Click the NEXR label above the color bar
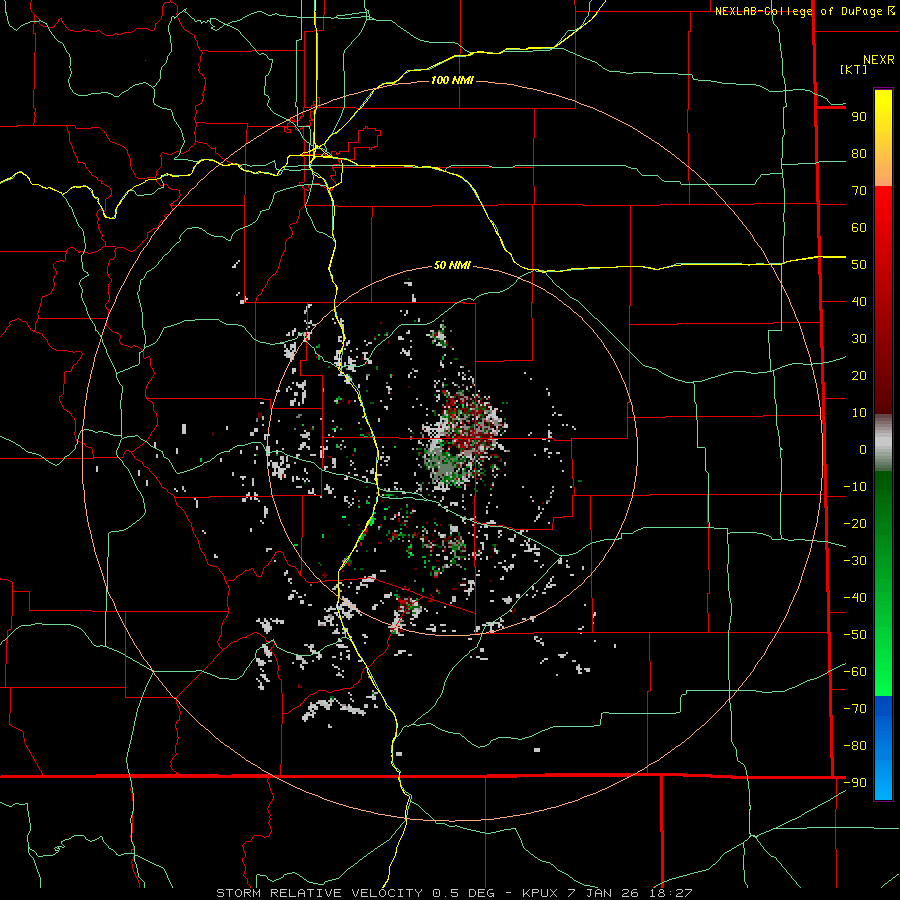Screen dimensions: 900x900 coord(878,60)
